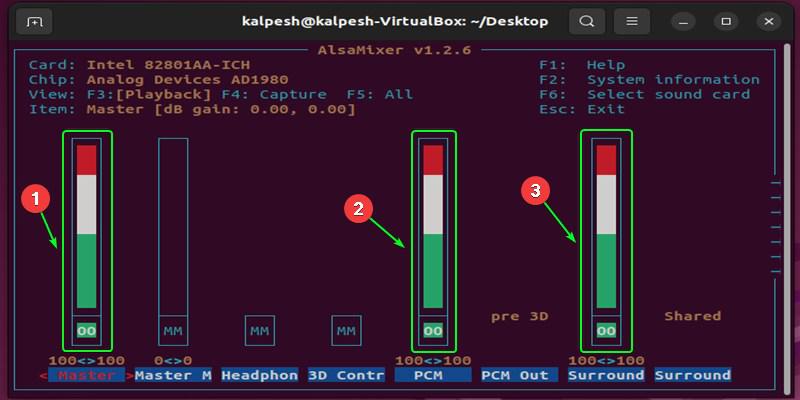Select the Headphon channel label
Viewport: 800px width, 400px height.
click(260, 376)
